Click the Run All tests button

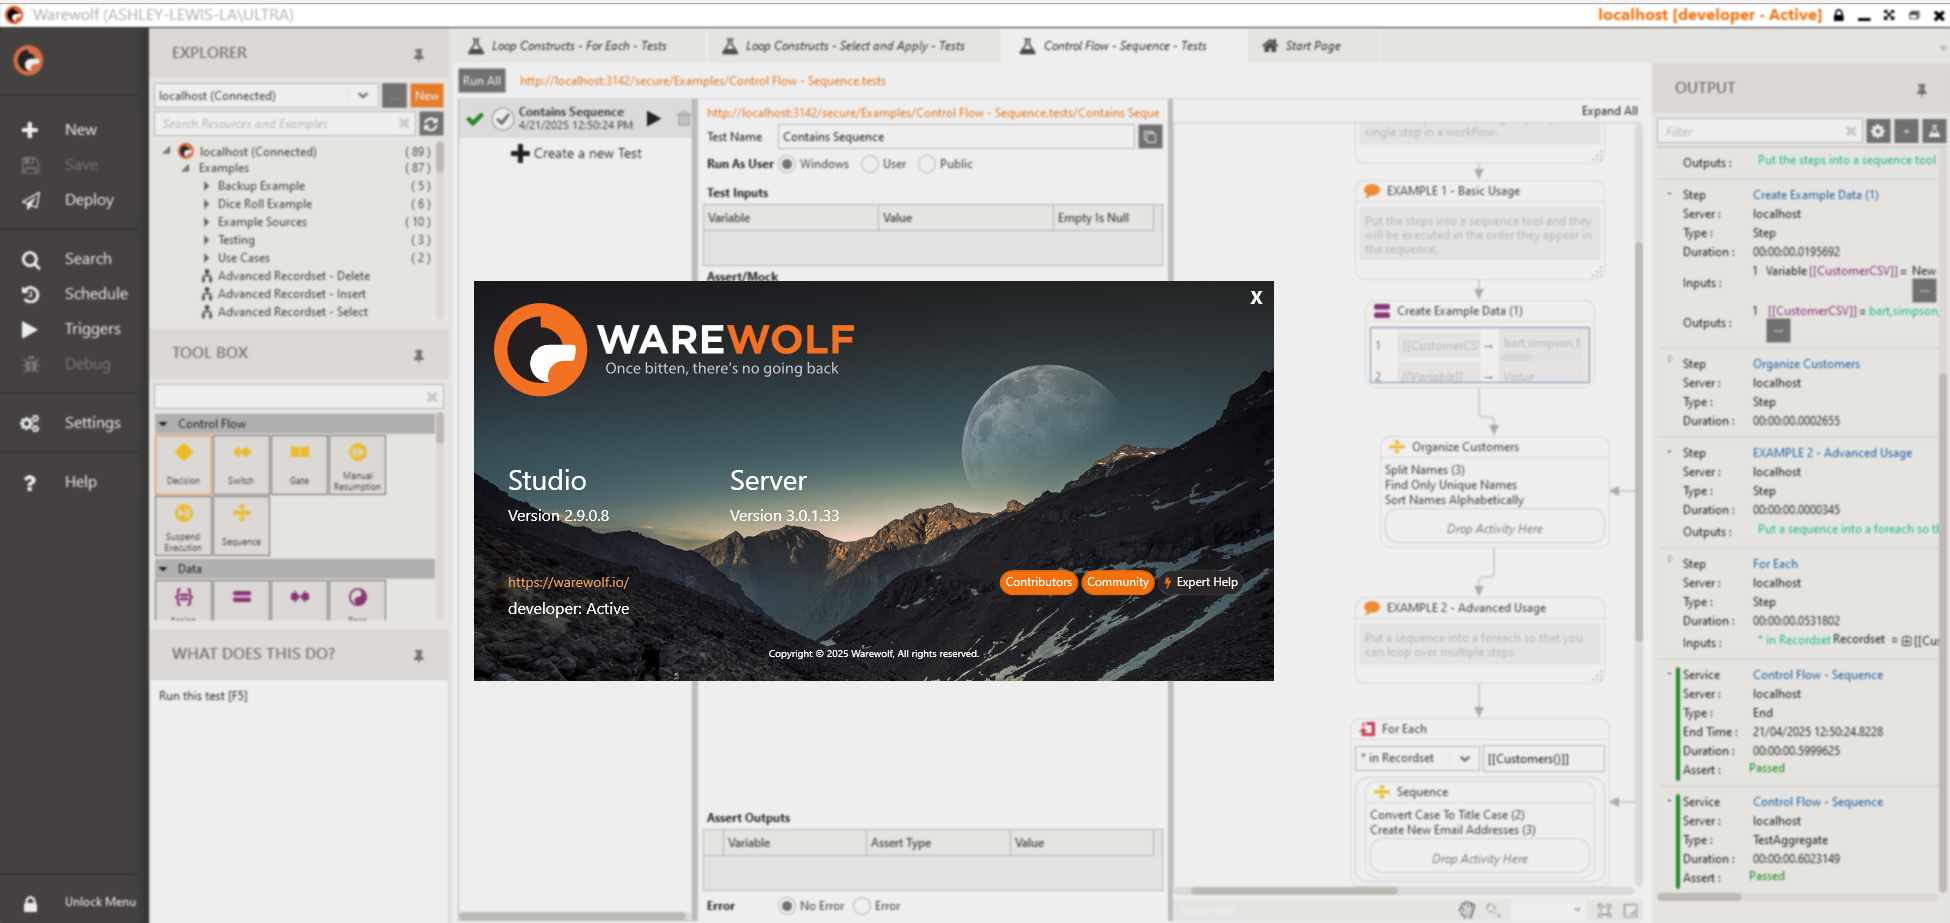click(482, 81)
